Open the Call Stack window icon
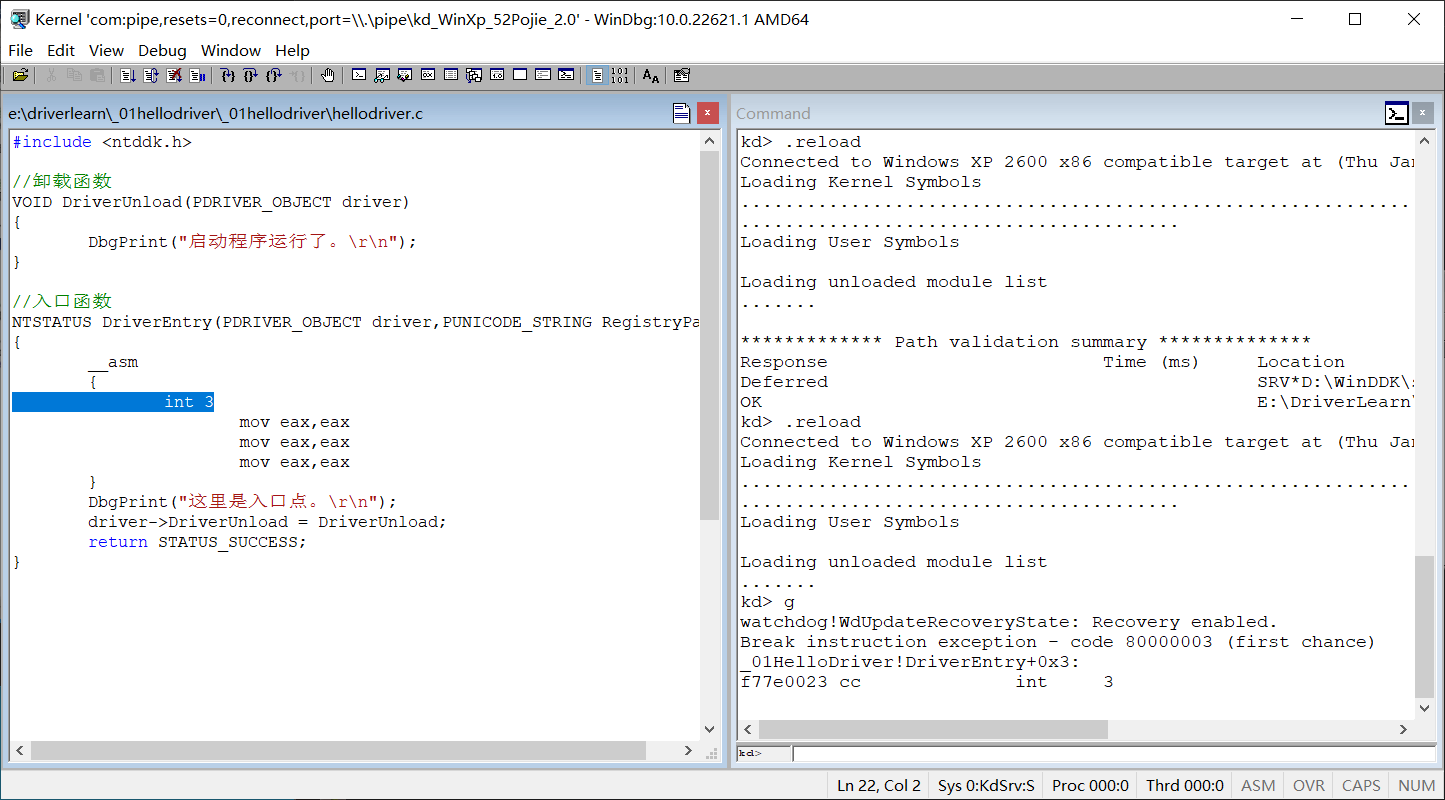Screen dimensions: 1445x800 (474, 75)
